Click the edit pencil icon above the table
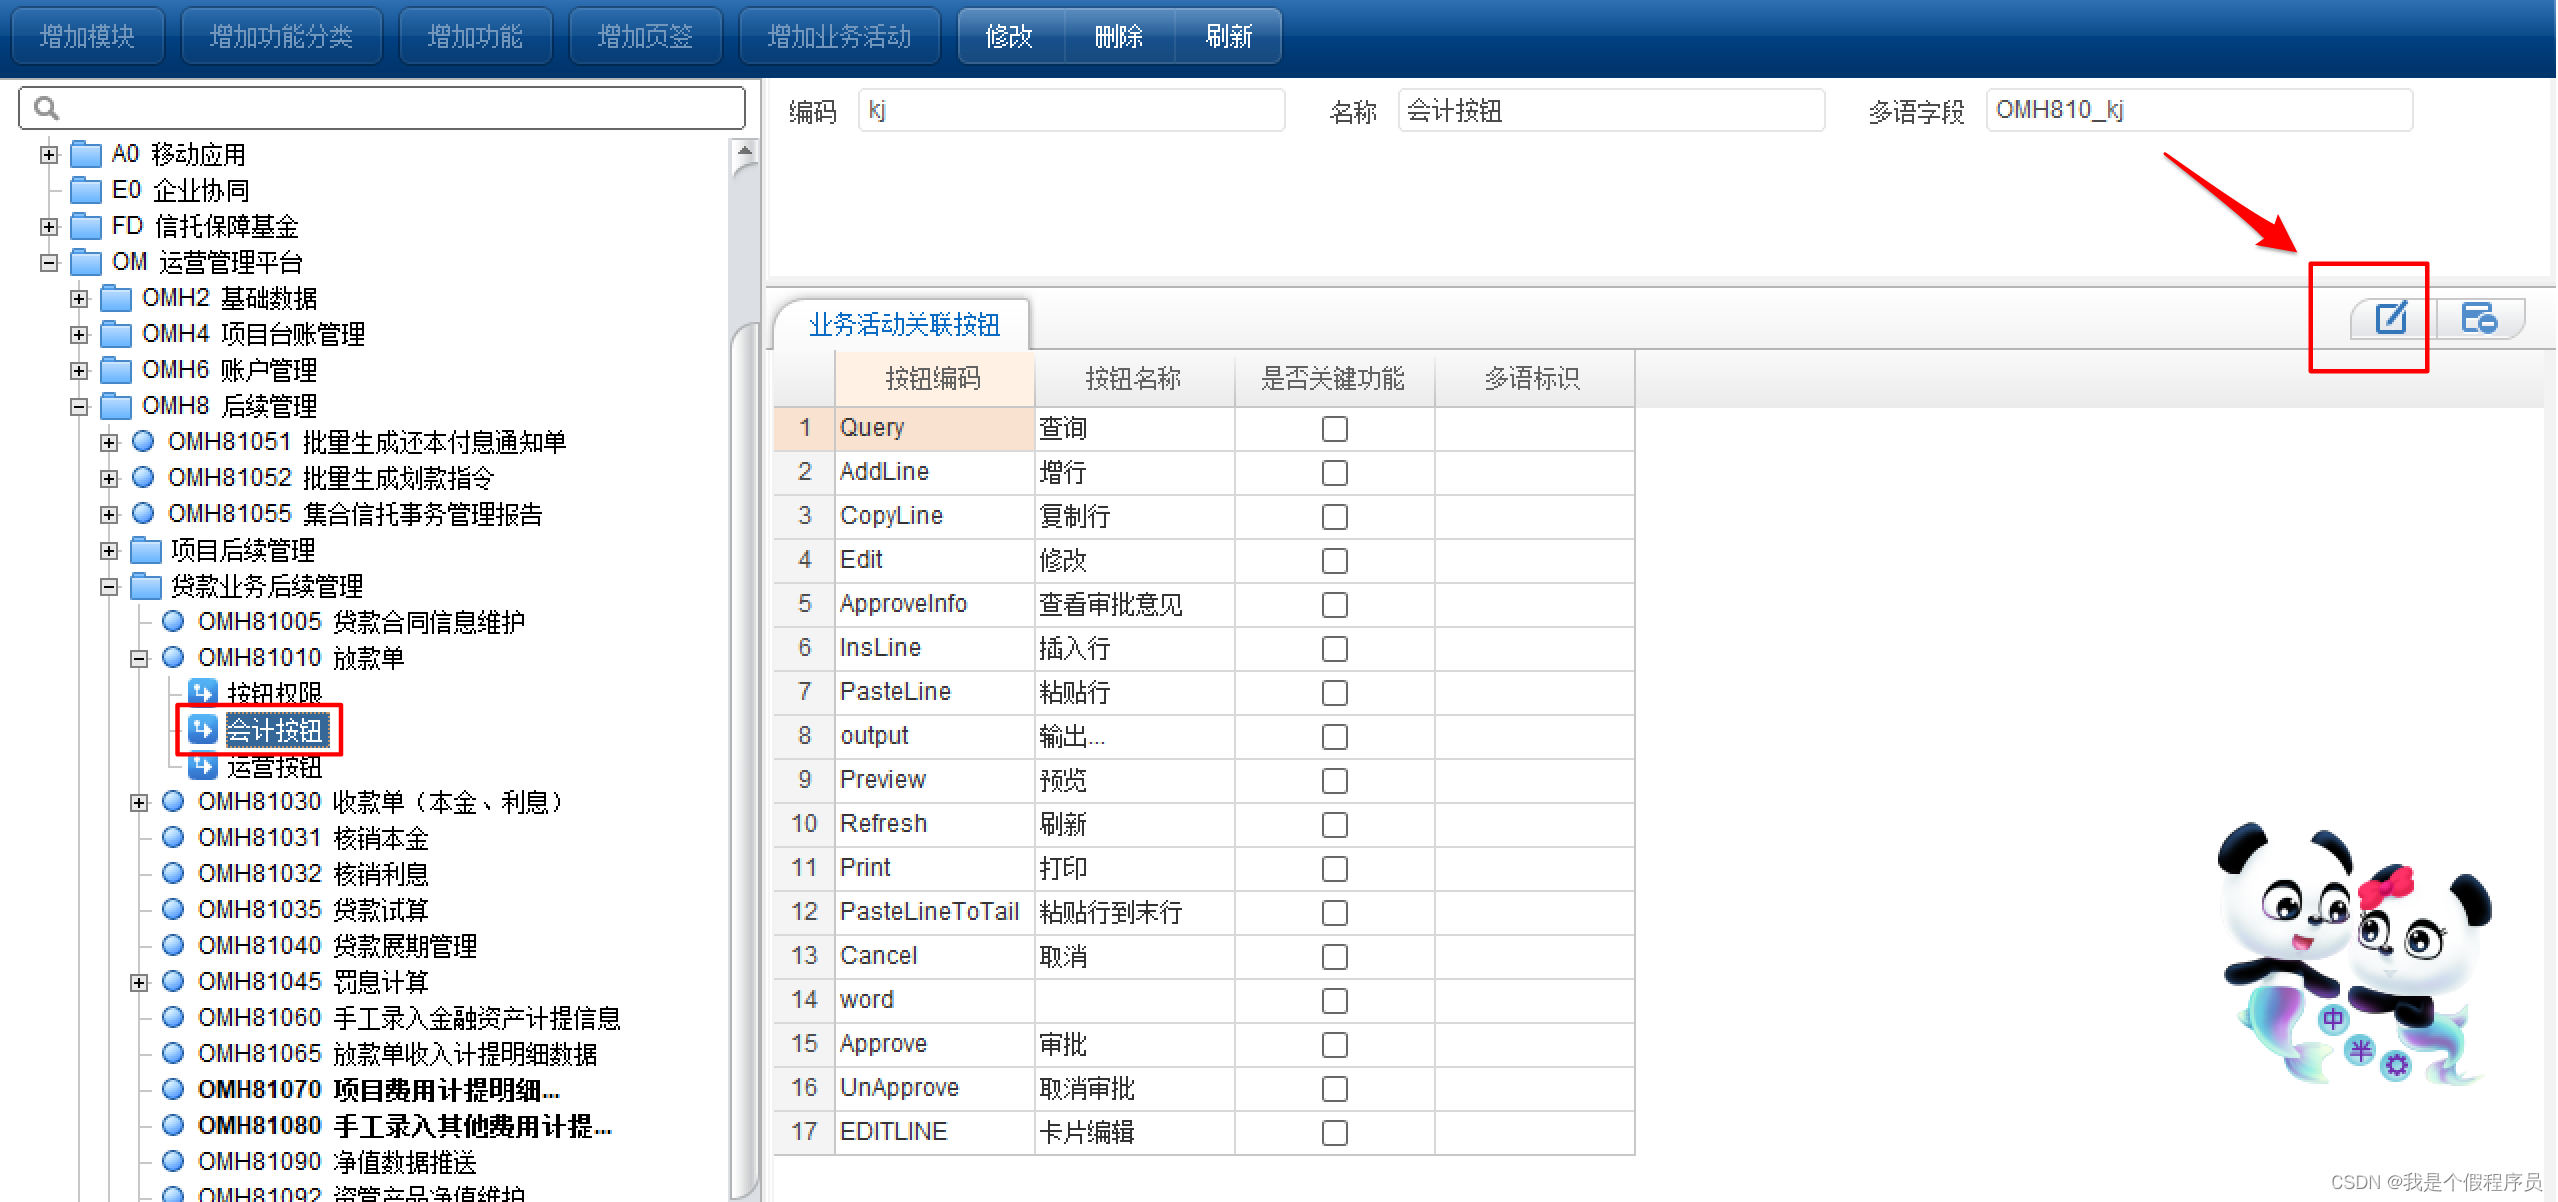This screenshot has height=1202, width=2558. (x=2390, y=319)
